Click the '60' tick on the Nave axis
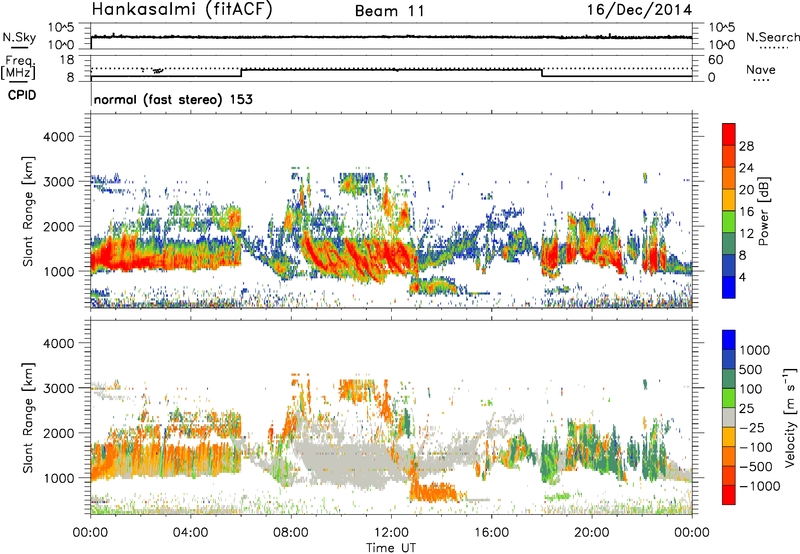This screenshot has width=800, height=554. point(715,60)
